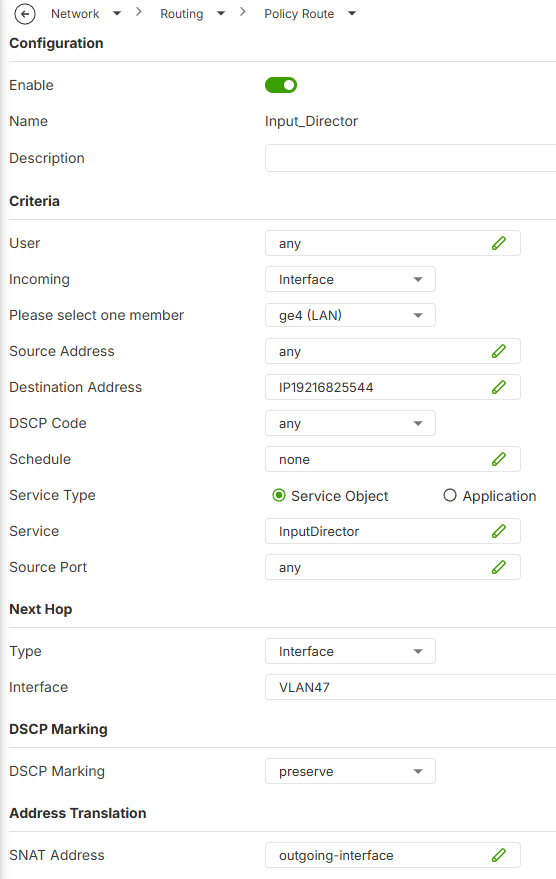Open the Incoming Interface dropdown
The height and width of the screenshot is (879, 556).
tap(350, 279)
